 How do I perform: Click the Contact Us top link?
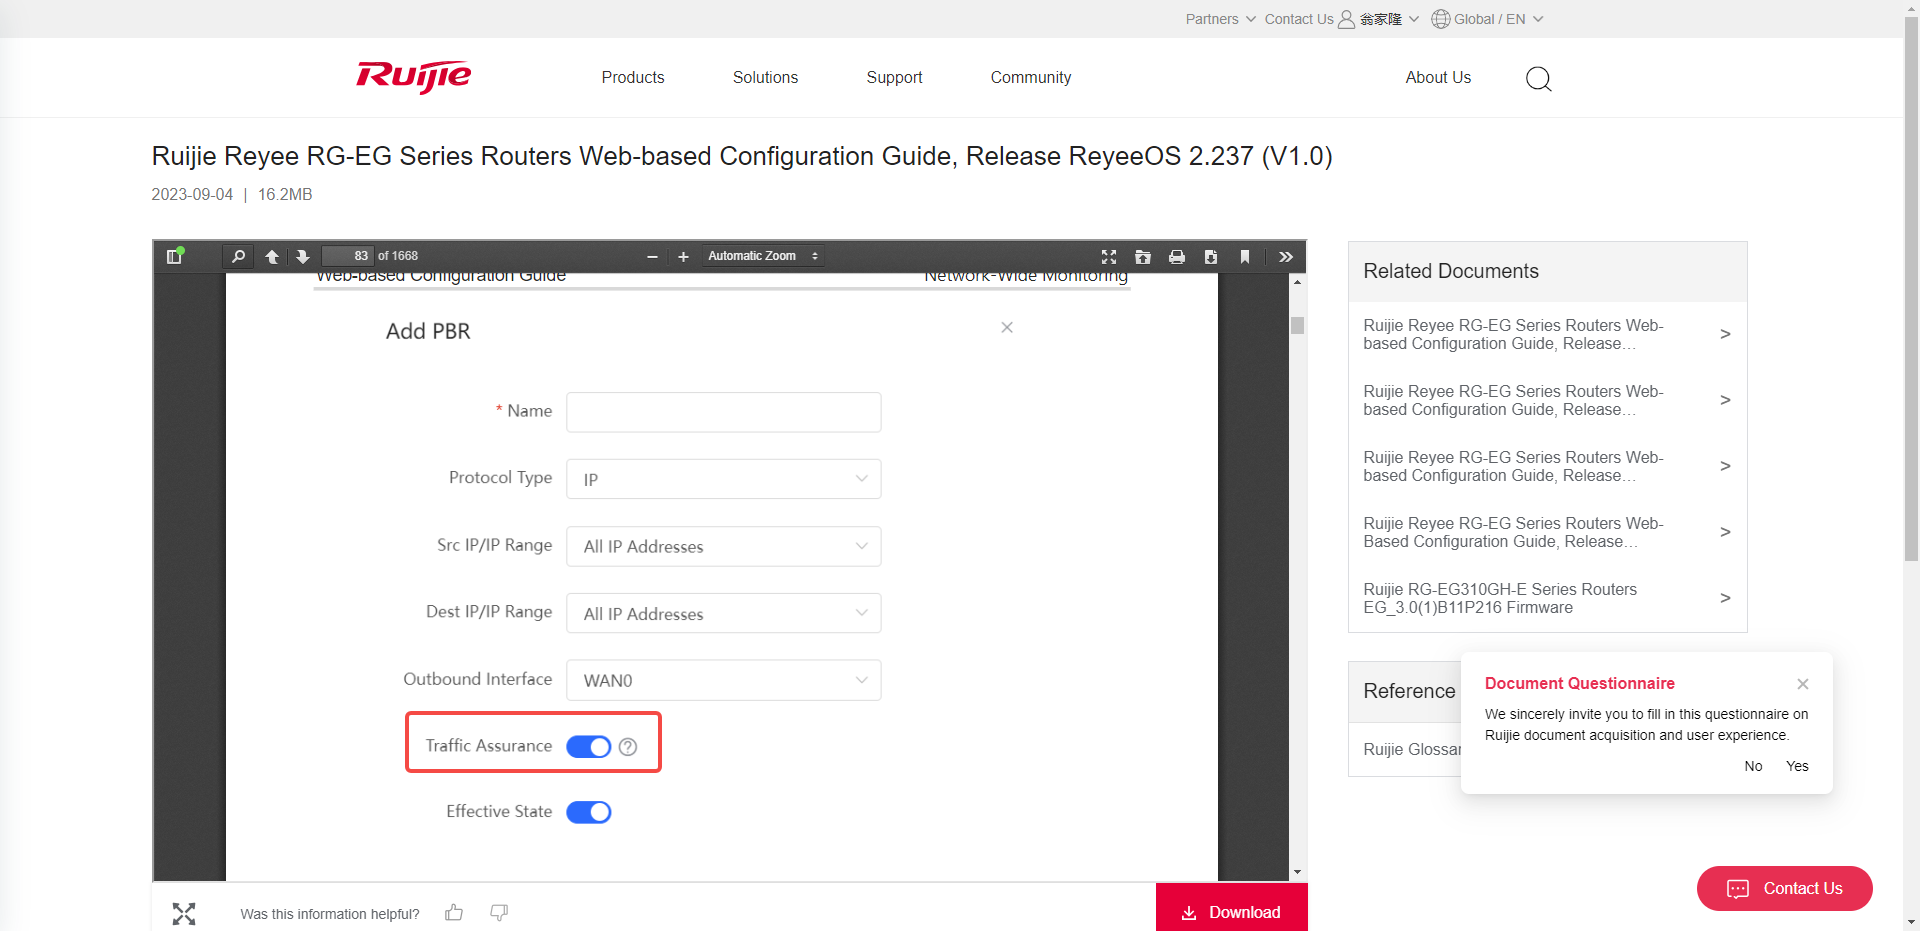[1299, 19]
